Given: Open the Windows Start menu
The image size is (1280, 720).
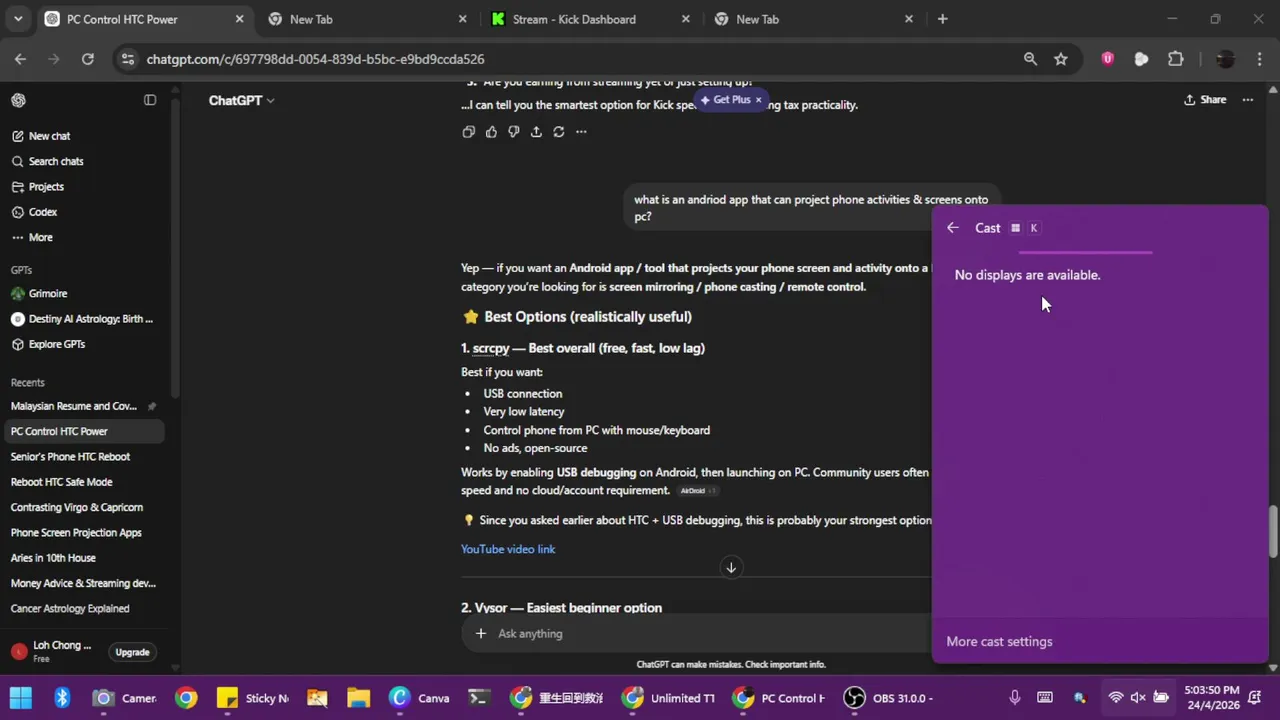Looking at the screenshot, I should click(21, 698).
